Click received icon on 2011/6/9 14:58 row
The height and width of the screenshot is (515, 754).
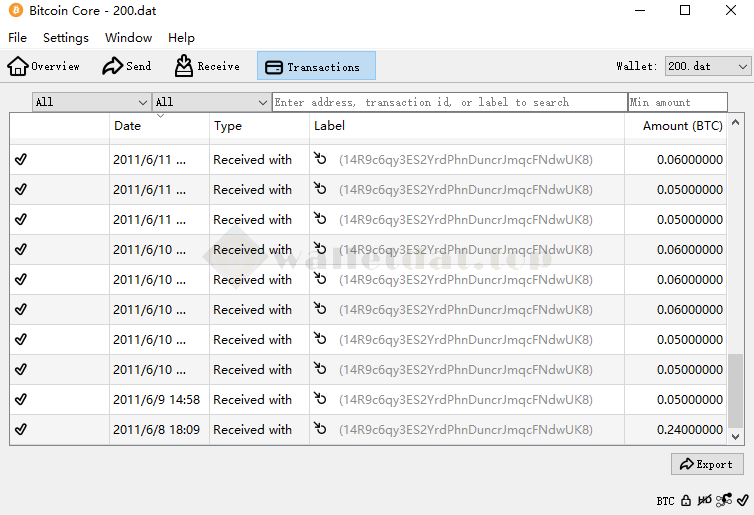(x=320, y=399)
